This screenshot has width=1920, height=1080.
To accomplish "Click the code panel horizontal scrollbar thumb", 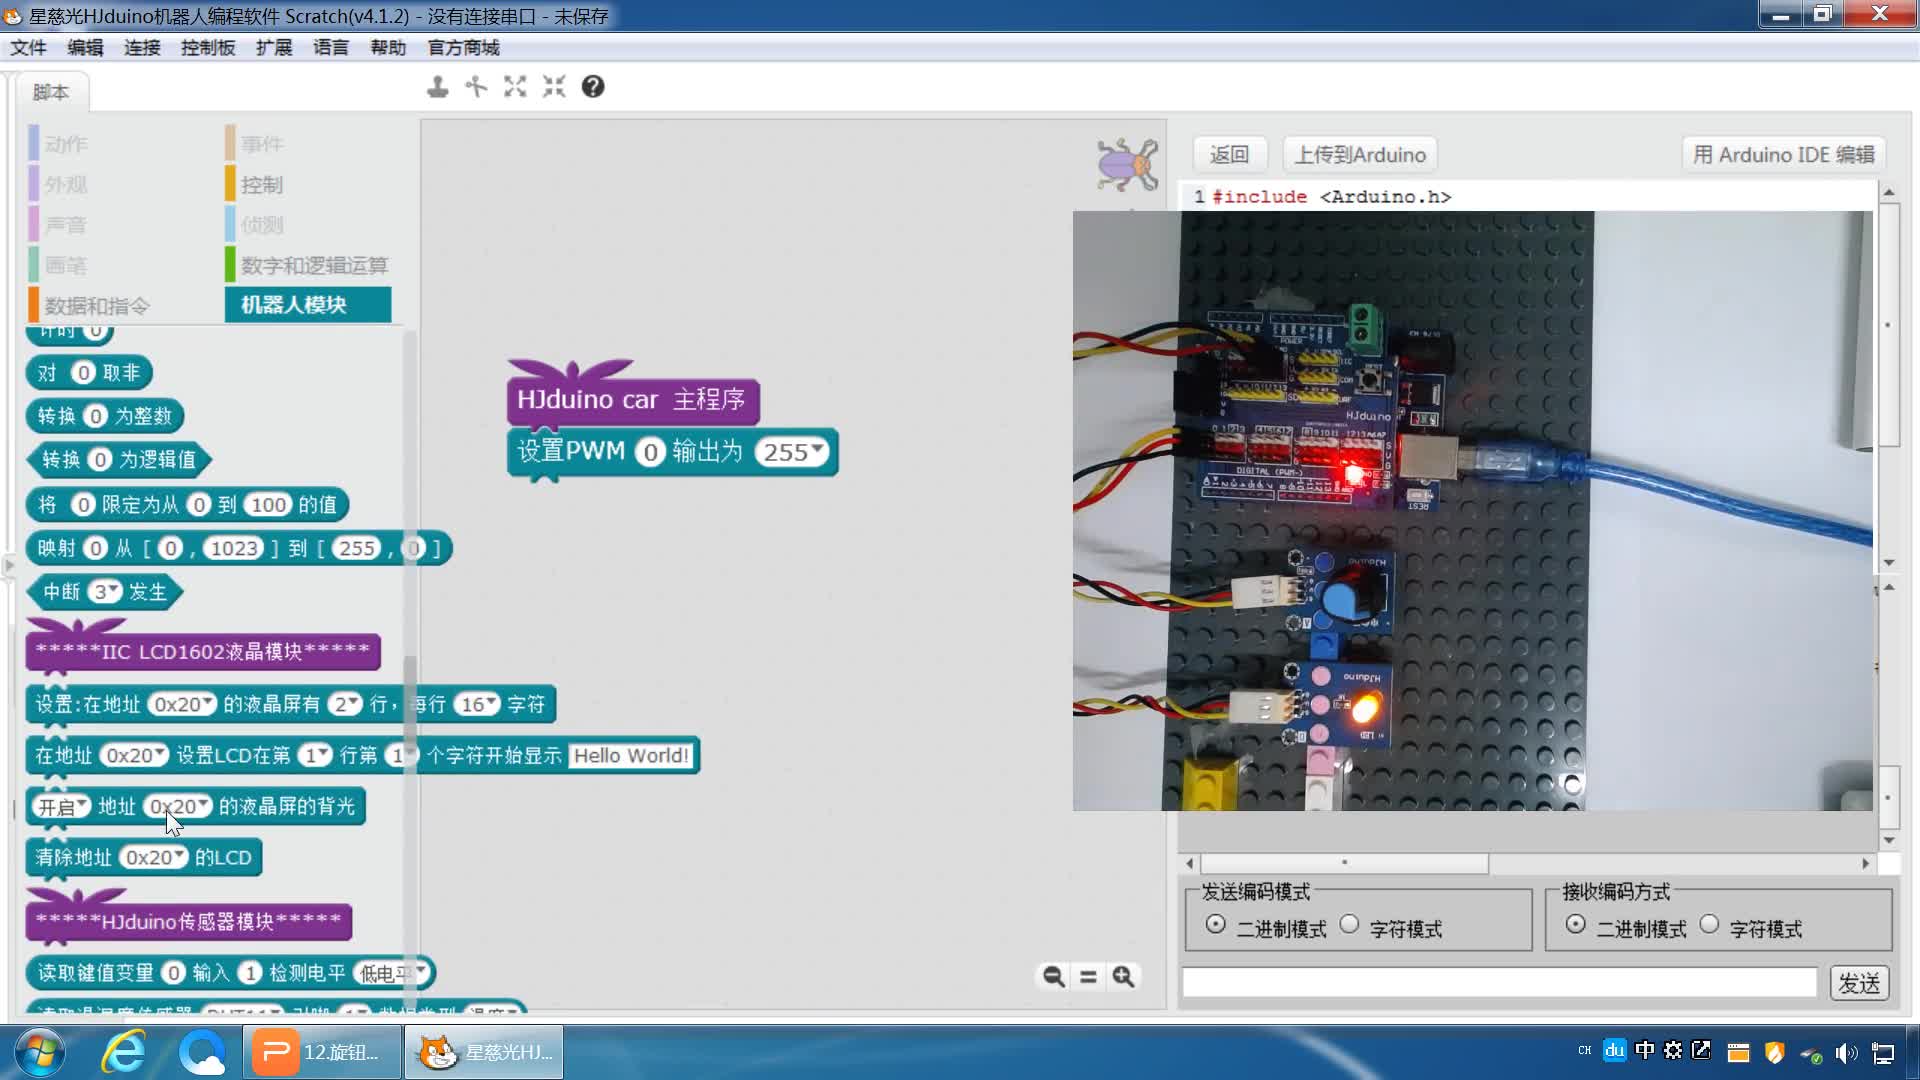I will coord(1344,863).
